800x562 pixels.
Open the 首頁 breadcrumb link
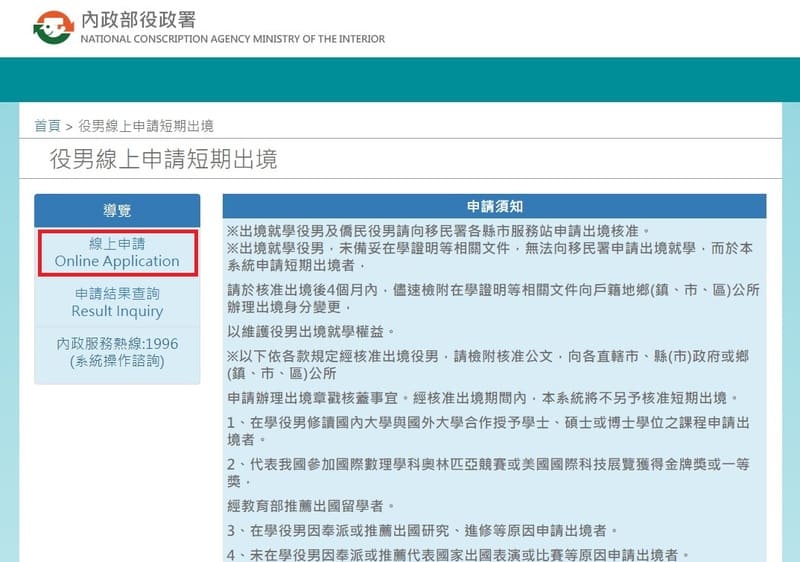47,126
